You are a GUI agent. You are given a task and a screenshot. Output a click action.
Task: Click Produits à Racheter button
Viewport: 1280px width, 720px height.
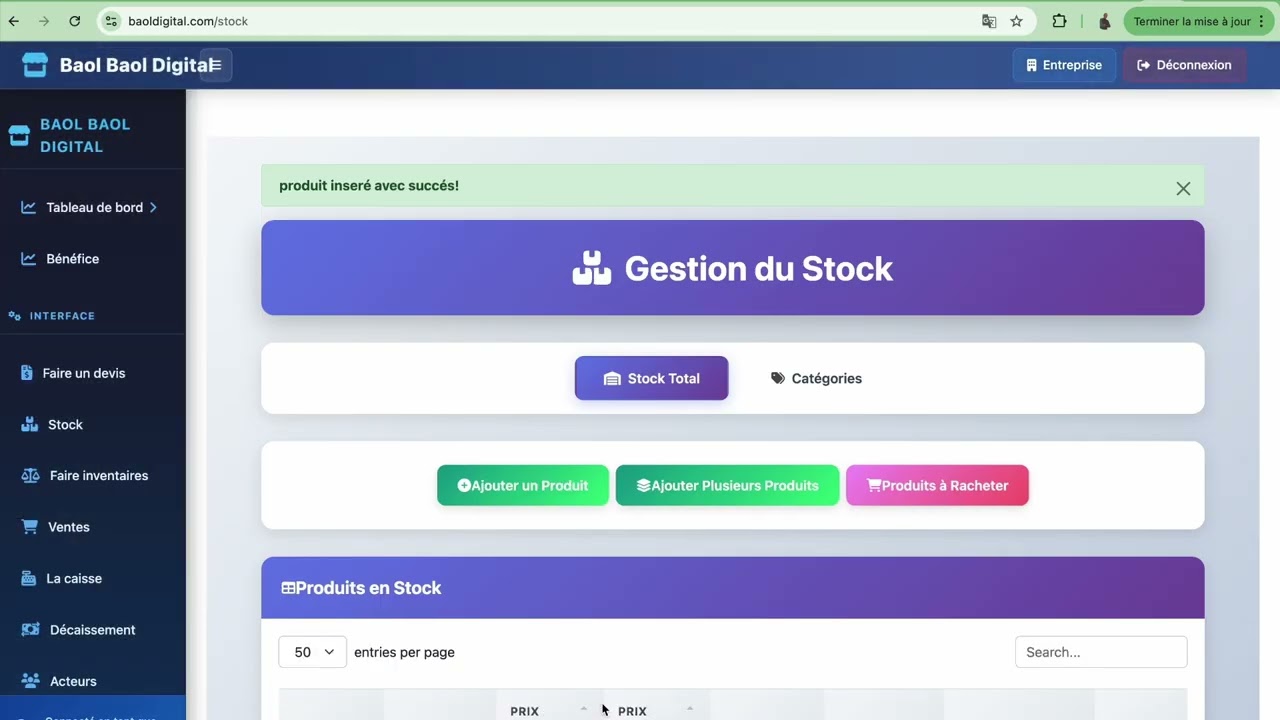tap(937, 486)
